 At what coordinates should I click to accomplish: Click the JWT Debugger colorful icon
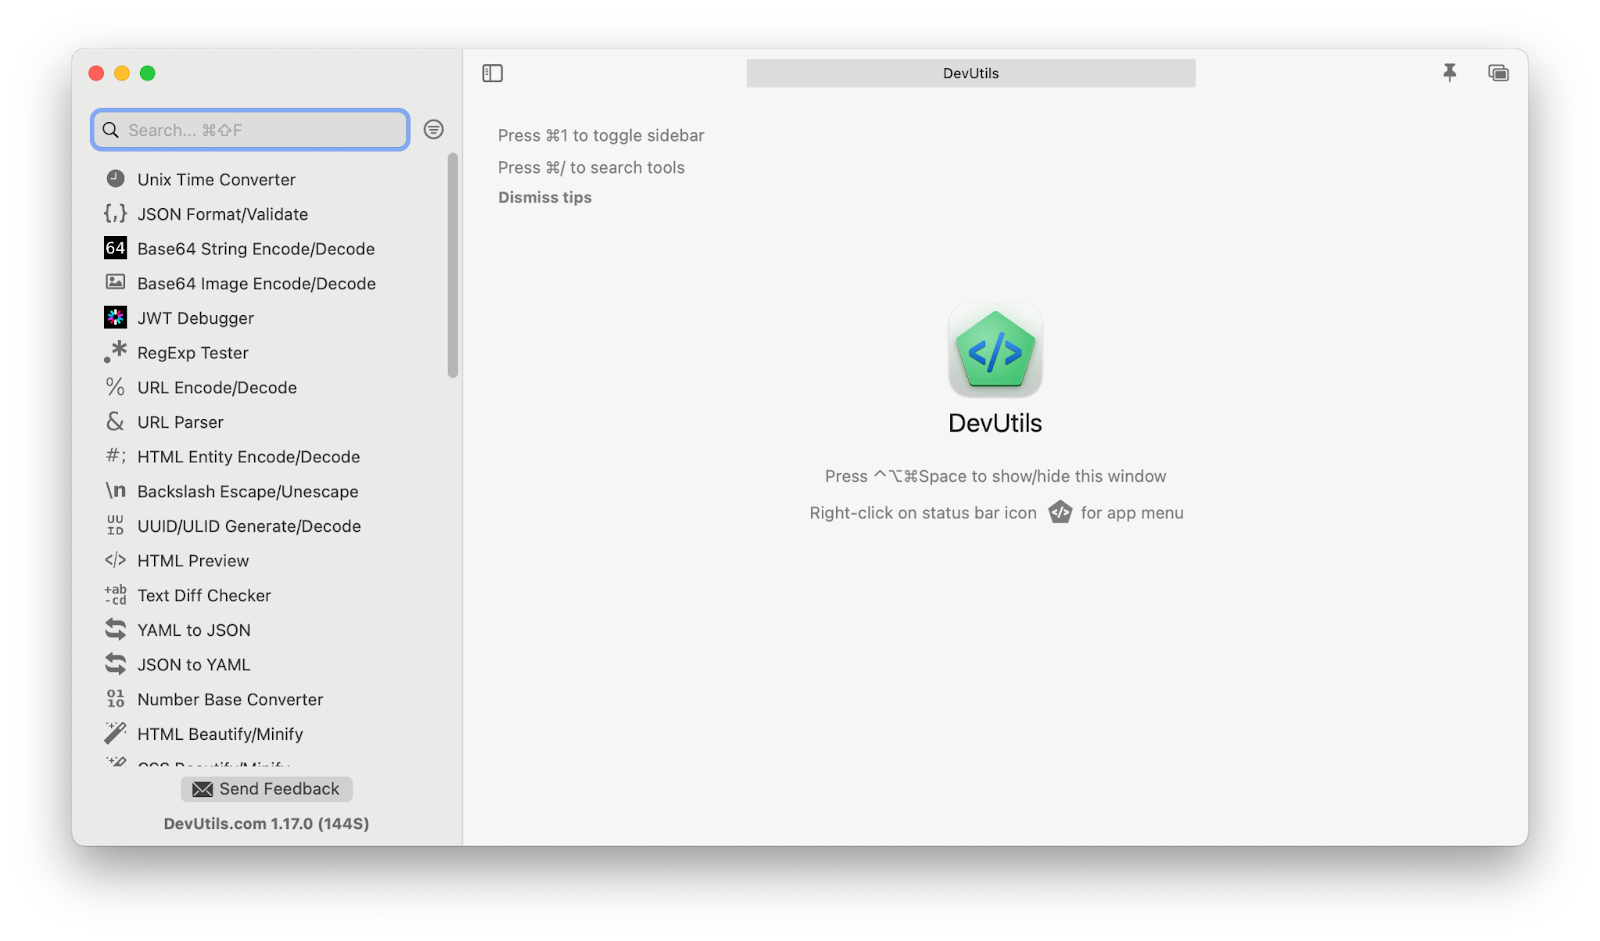coord(115,317)
